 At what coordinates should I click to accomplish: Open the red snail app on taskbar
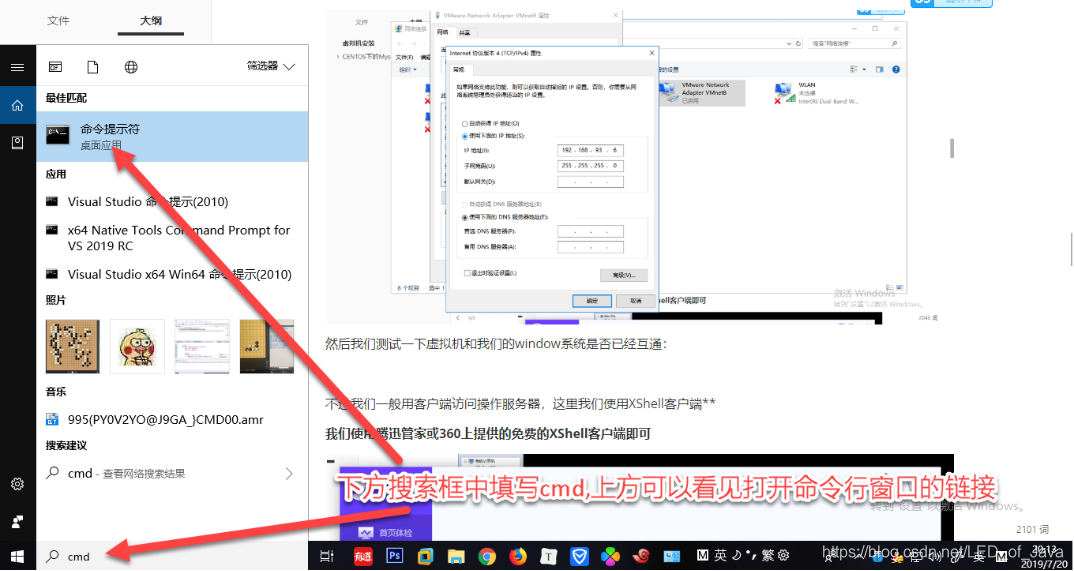pos(641,557)
